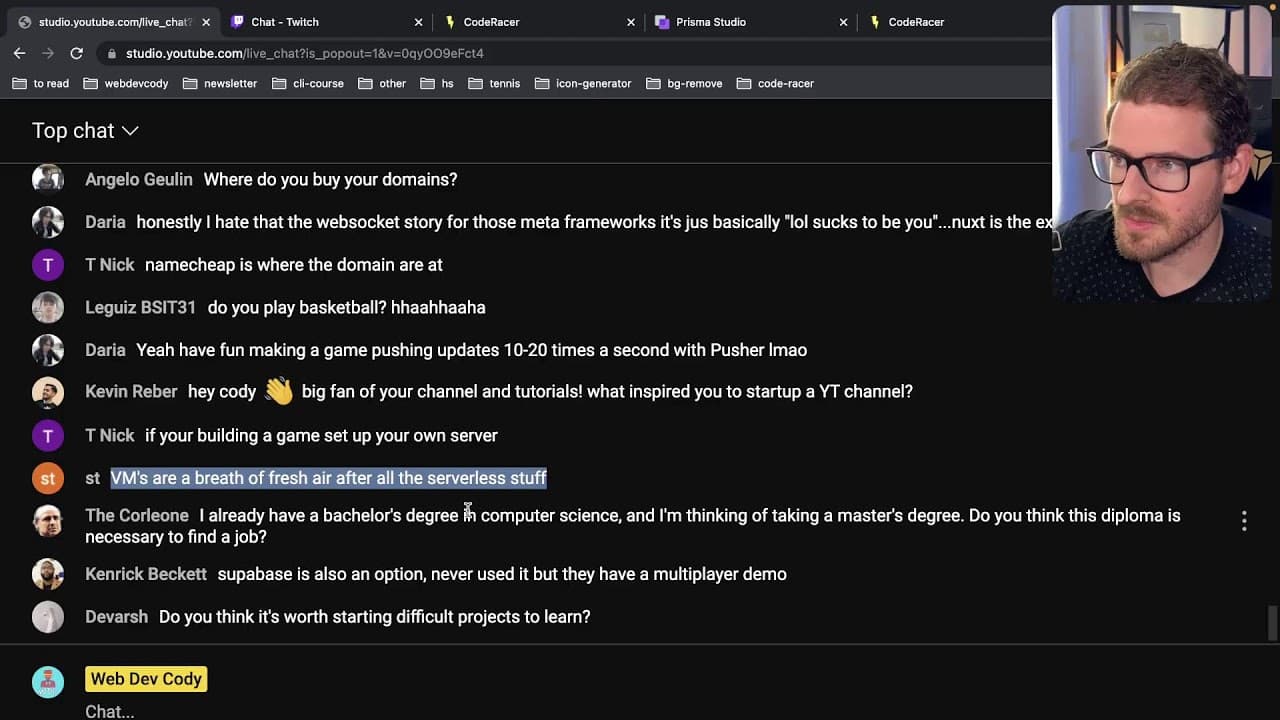
Task: Click the browser forward arrow
Action: [47, 53]
